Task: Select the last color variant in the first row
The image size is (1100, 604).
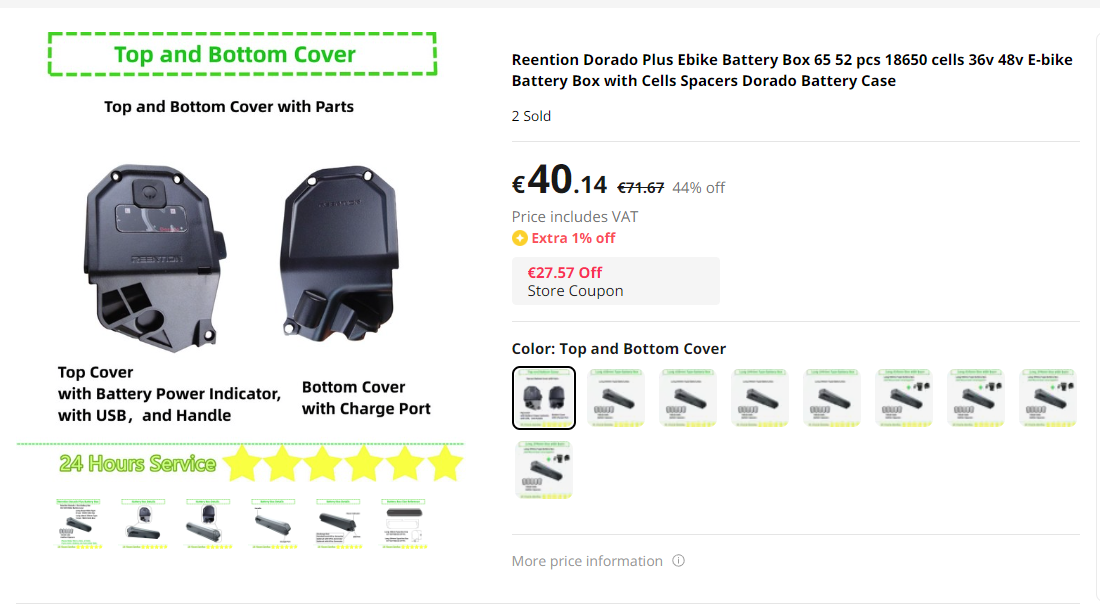Action: tap(1048, 397)
